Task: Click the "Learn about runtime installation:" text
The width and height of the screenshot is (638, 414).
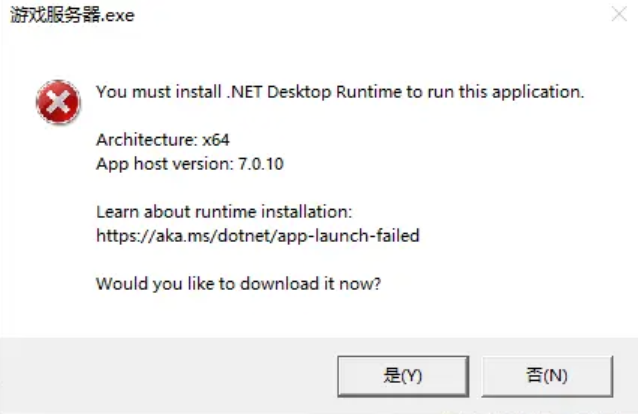Action: 225,212
